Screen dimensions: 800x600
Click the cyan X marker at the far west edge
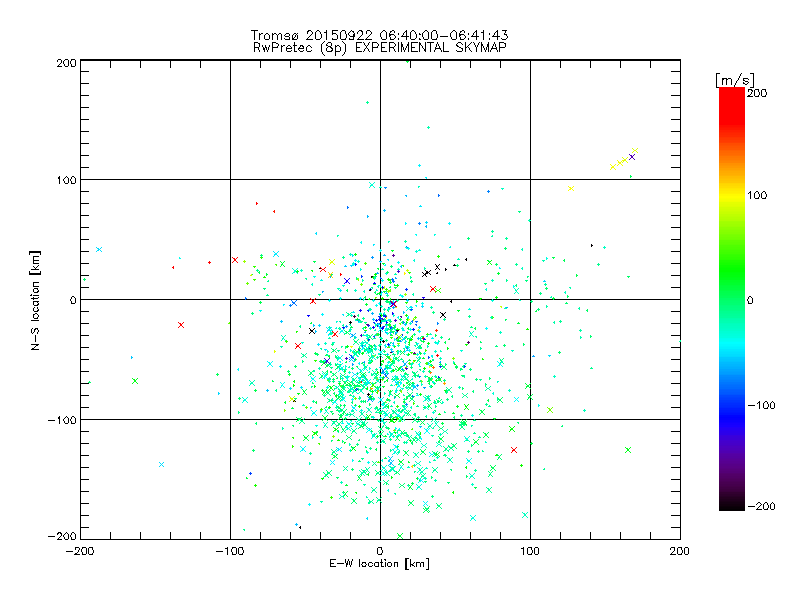coord(99,249)
